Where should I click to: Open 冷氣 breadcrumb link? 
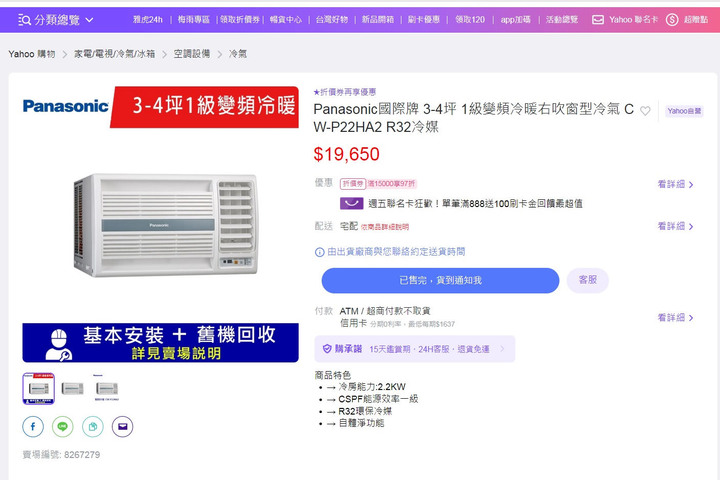pyautogui.click(x=238, y=54)
